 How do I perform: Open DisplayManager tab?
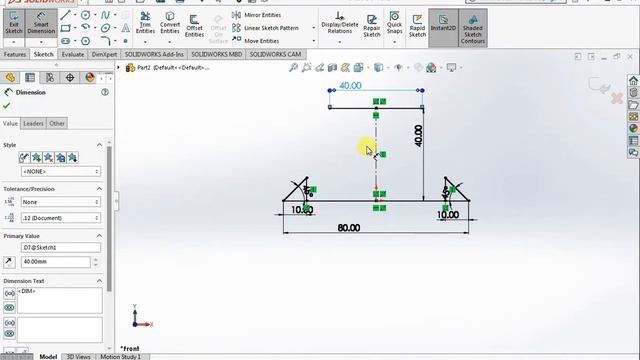(x=89, y=78)
